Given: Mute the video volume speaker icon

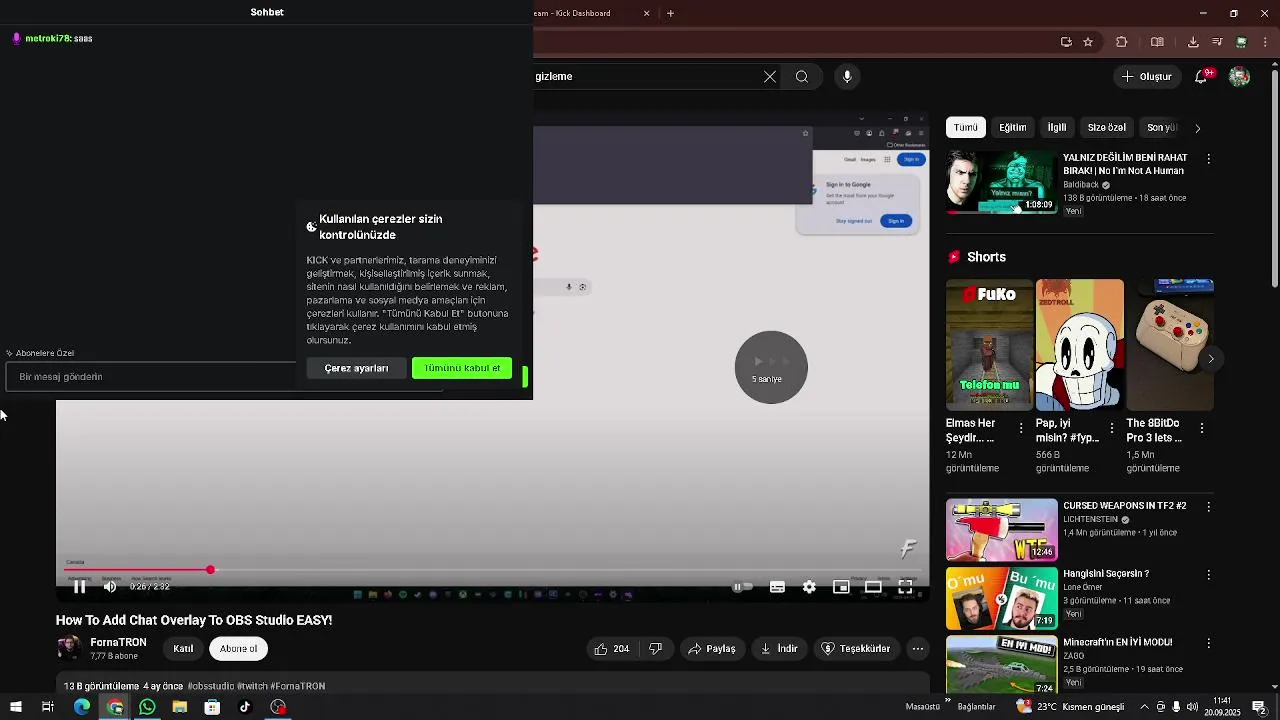Looking at the screenshot, I should click(x=110, y=587).
